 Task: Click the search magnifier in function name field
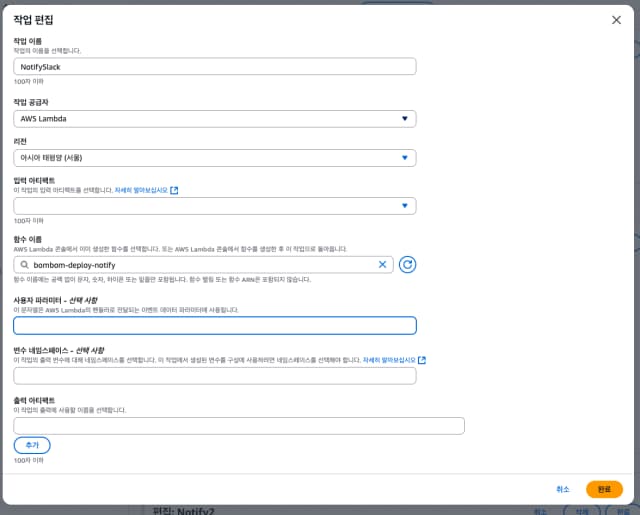(x=24, y=265)
